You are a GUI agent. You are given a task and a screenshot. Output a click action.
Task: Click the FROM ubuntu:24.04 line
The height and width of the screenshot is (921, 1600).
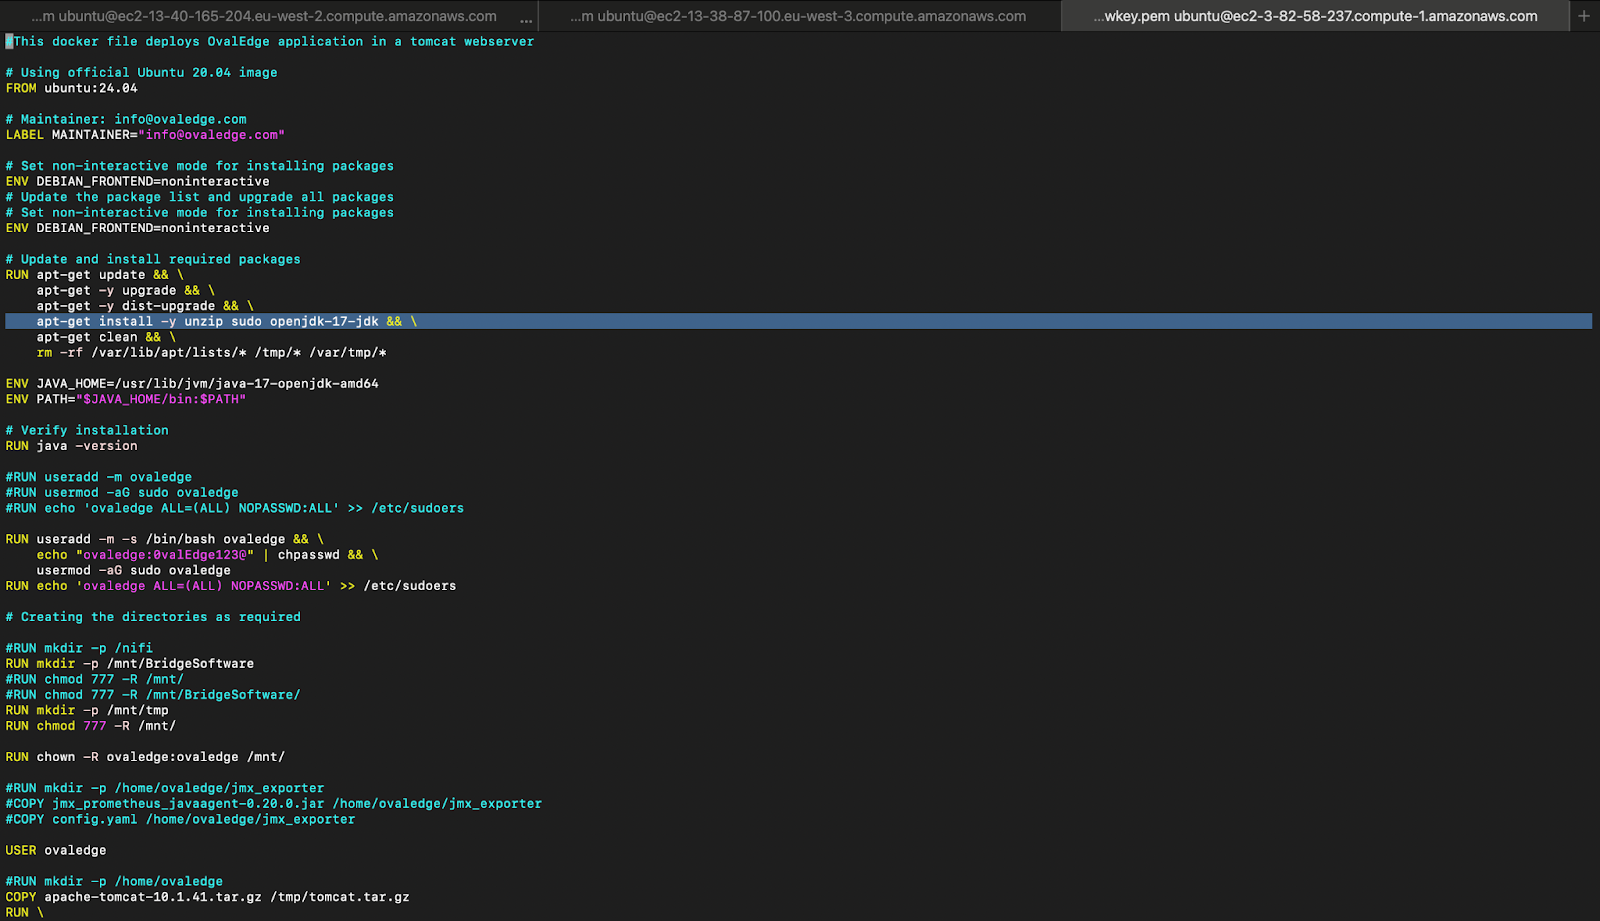pos(72,88)
